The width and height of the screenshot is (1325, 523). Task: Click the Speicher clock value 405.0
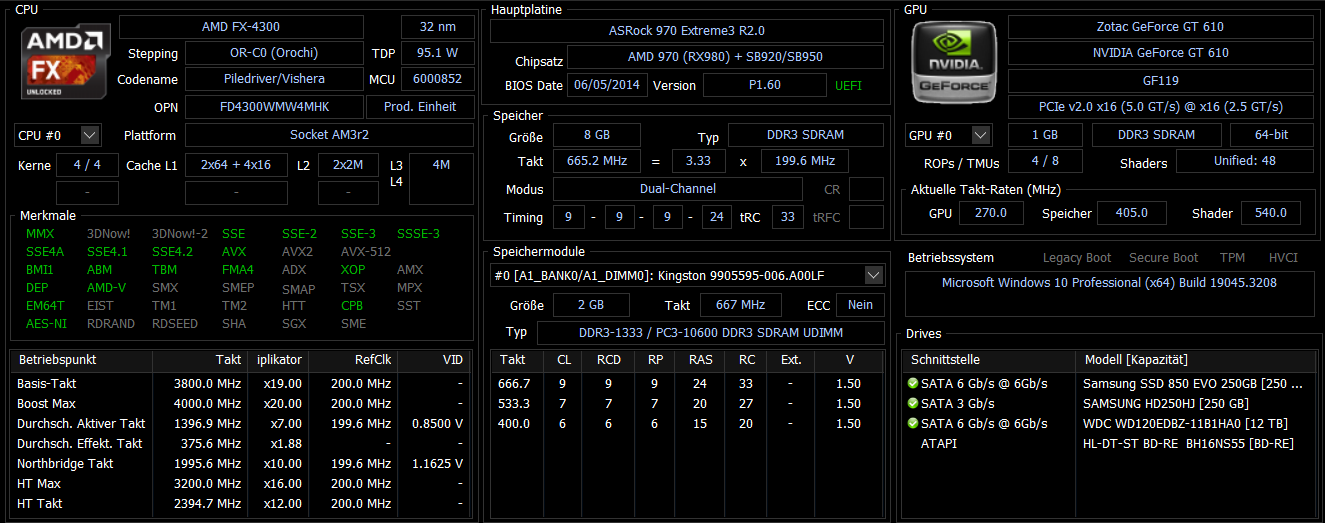(1132, 213)
